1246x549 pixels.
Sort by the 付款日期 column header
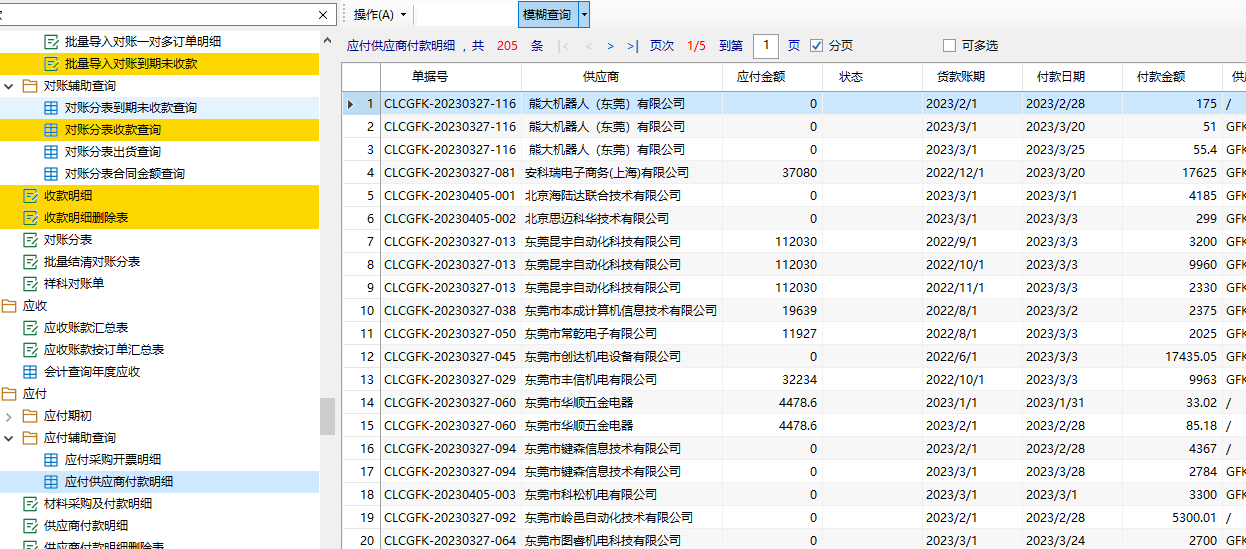click(x=1060, y=77)
